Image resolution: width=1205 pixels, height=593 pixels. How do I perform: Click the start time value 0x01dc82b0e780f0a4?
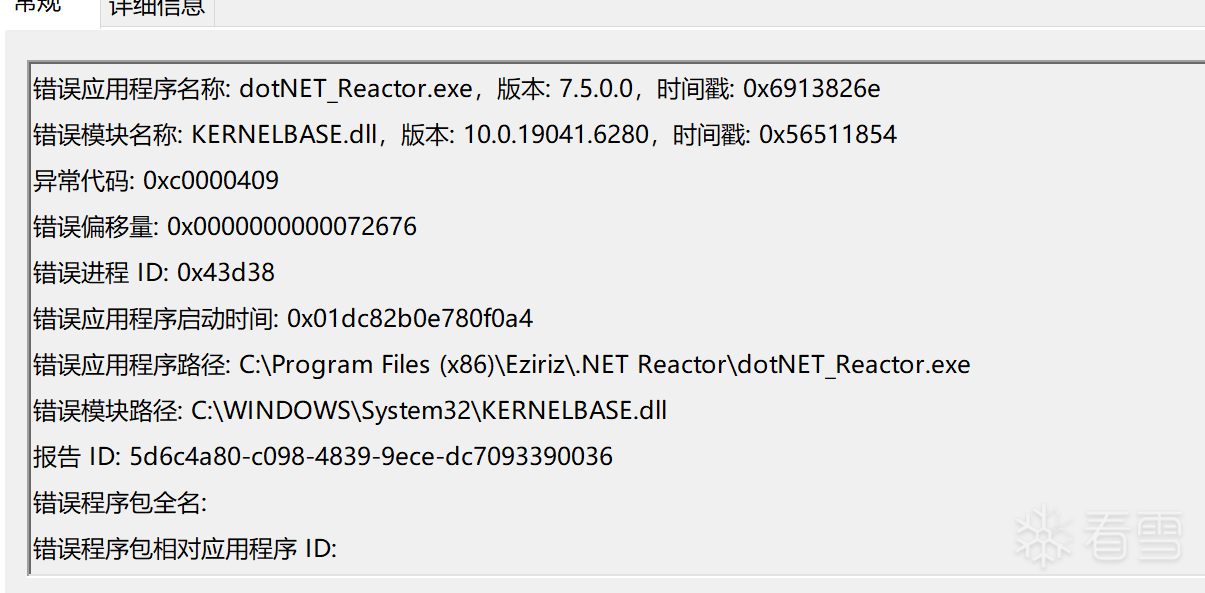coord(410,319)
